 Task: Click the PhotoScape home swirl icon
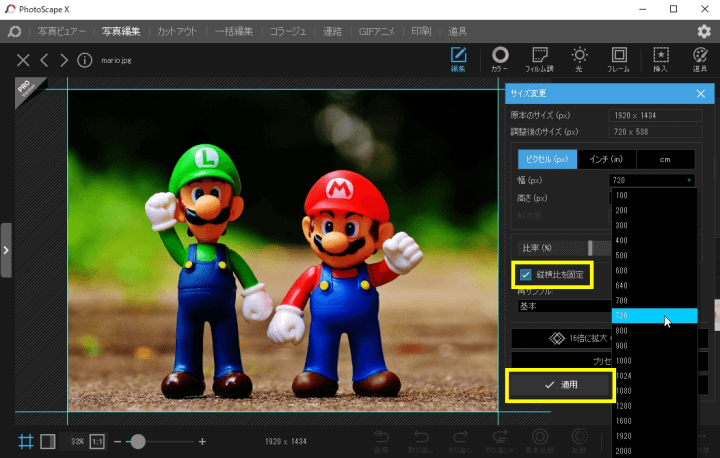[14, 31]
